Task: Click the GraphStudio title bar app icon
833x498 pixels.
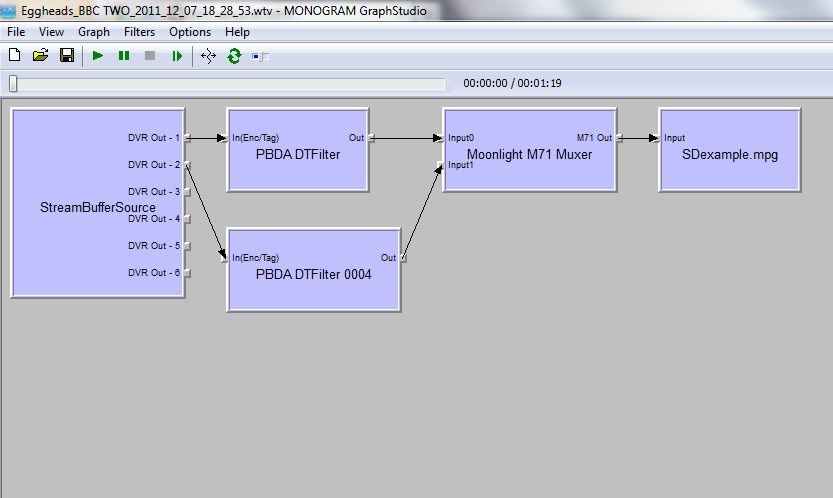Action: point(8,11)
